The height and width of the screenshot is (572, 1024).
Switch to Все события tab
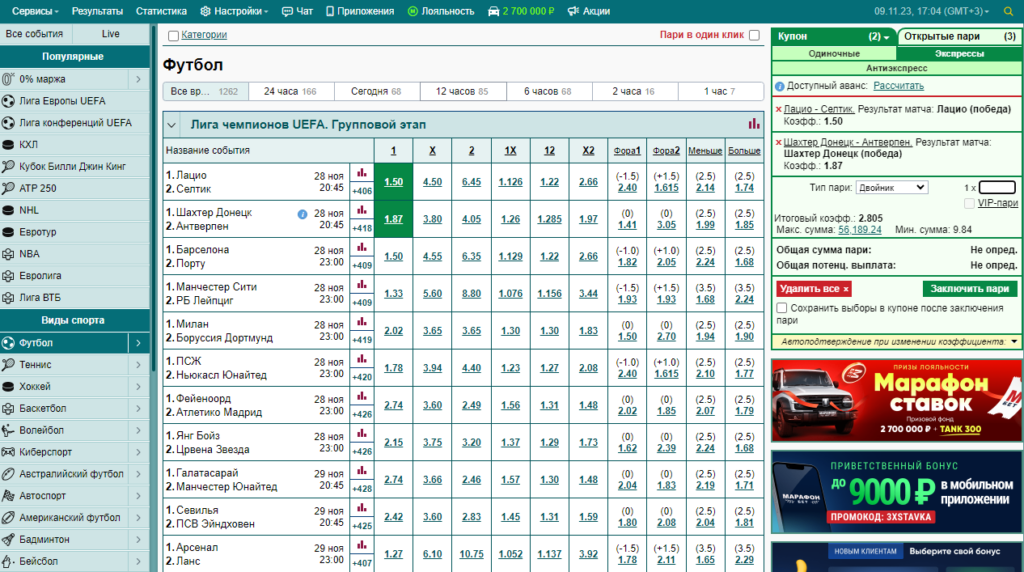pyautogui.click(x=35, y=34)
